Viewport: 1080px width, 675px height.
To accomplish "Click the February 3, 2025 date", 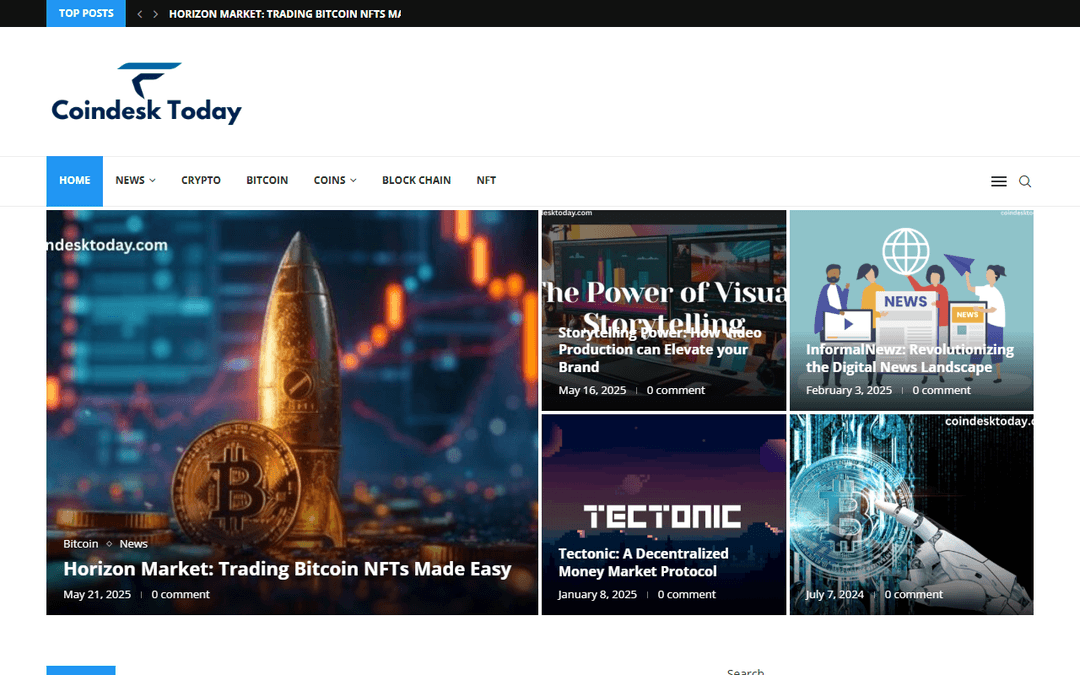I will point(849,390).
